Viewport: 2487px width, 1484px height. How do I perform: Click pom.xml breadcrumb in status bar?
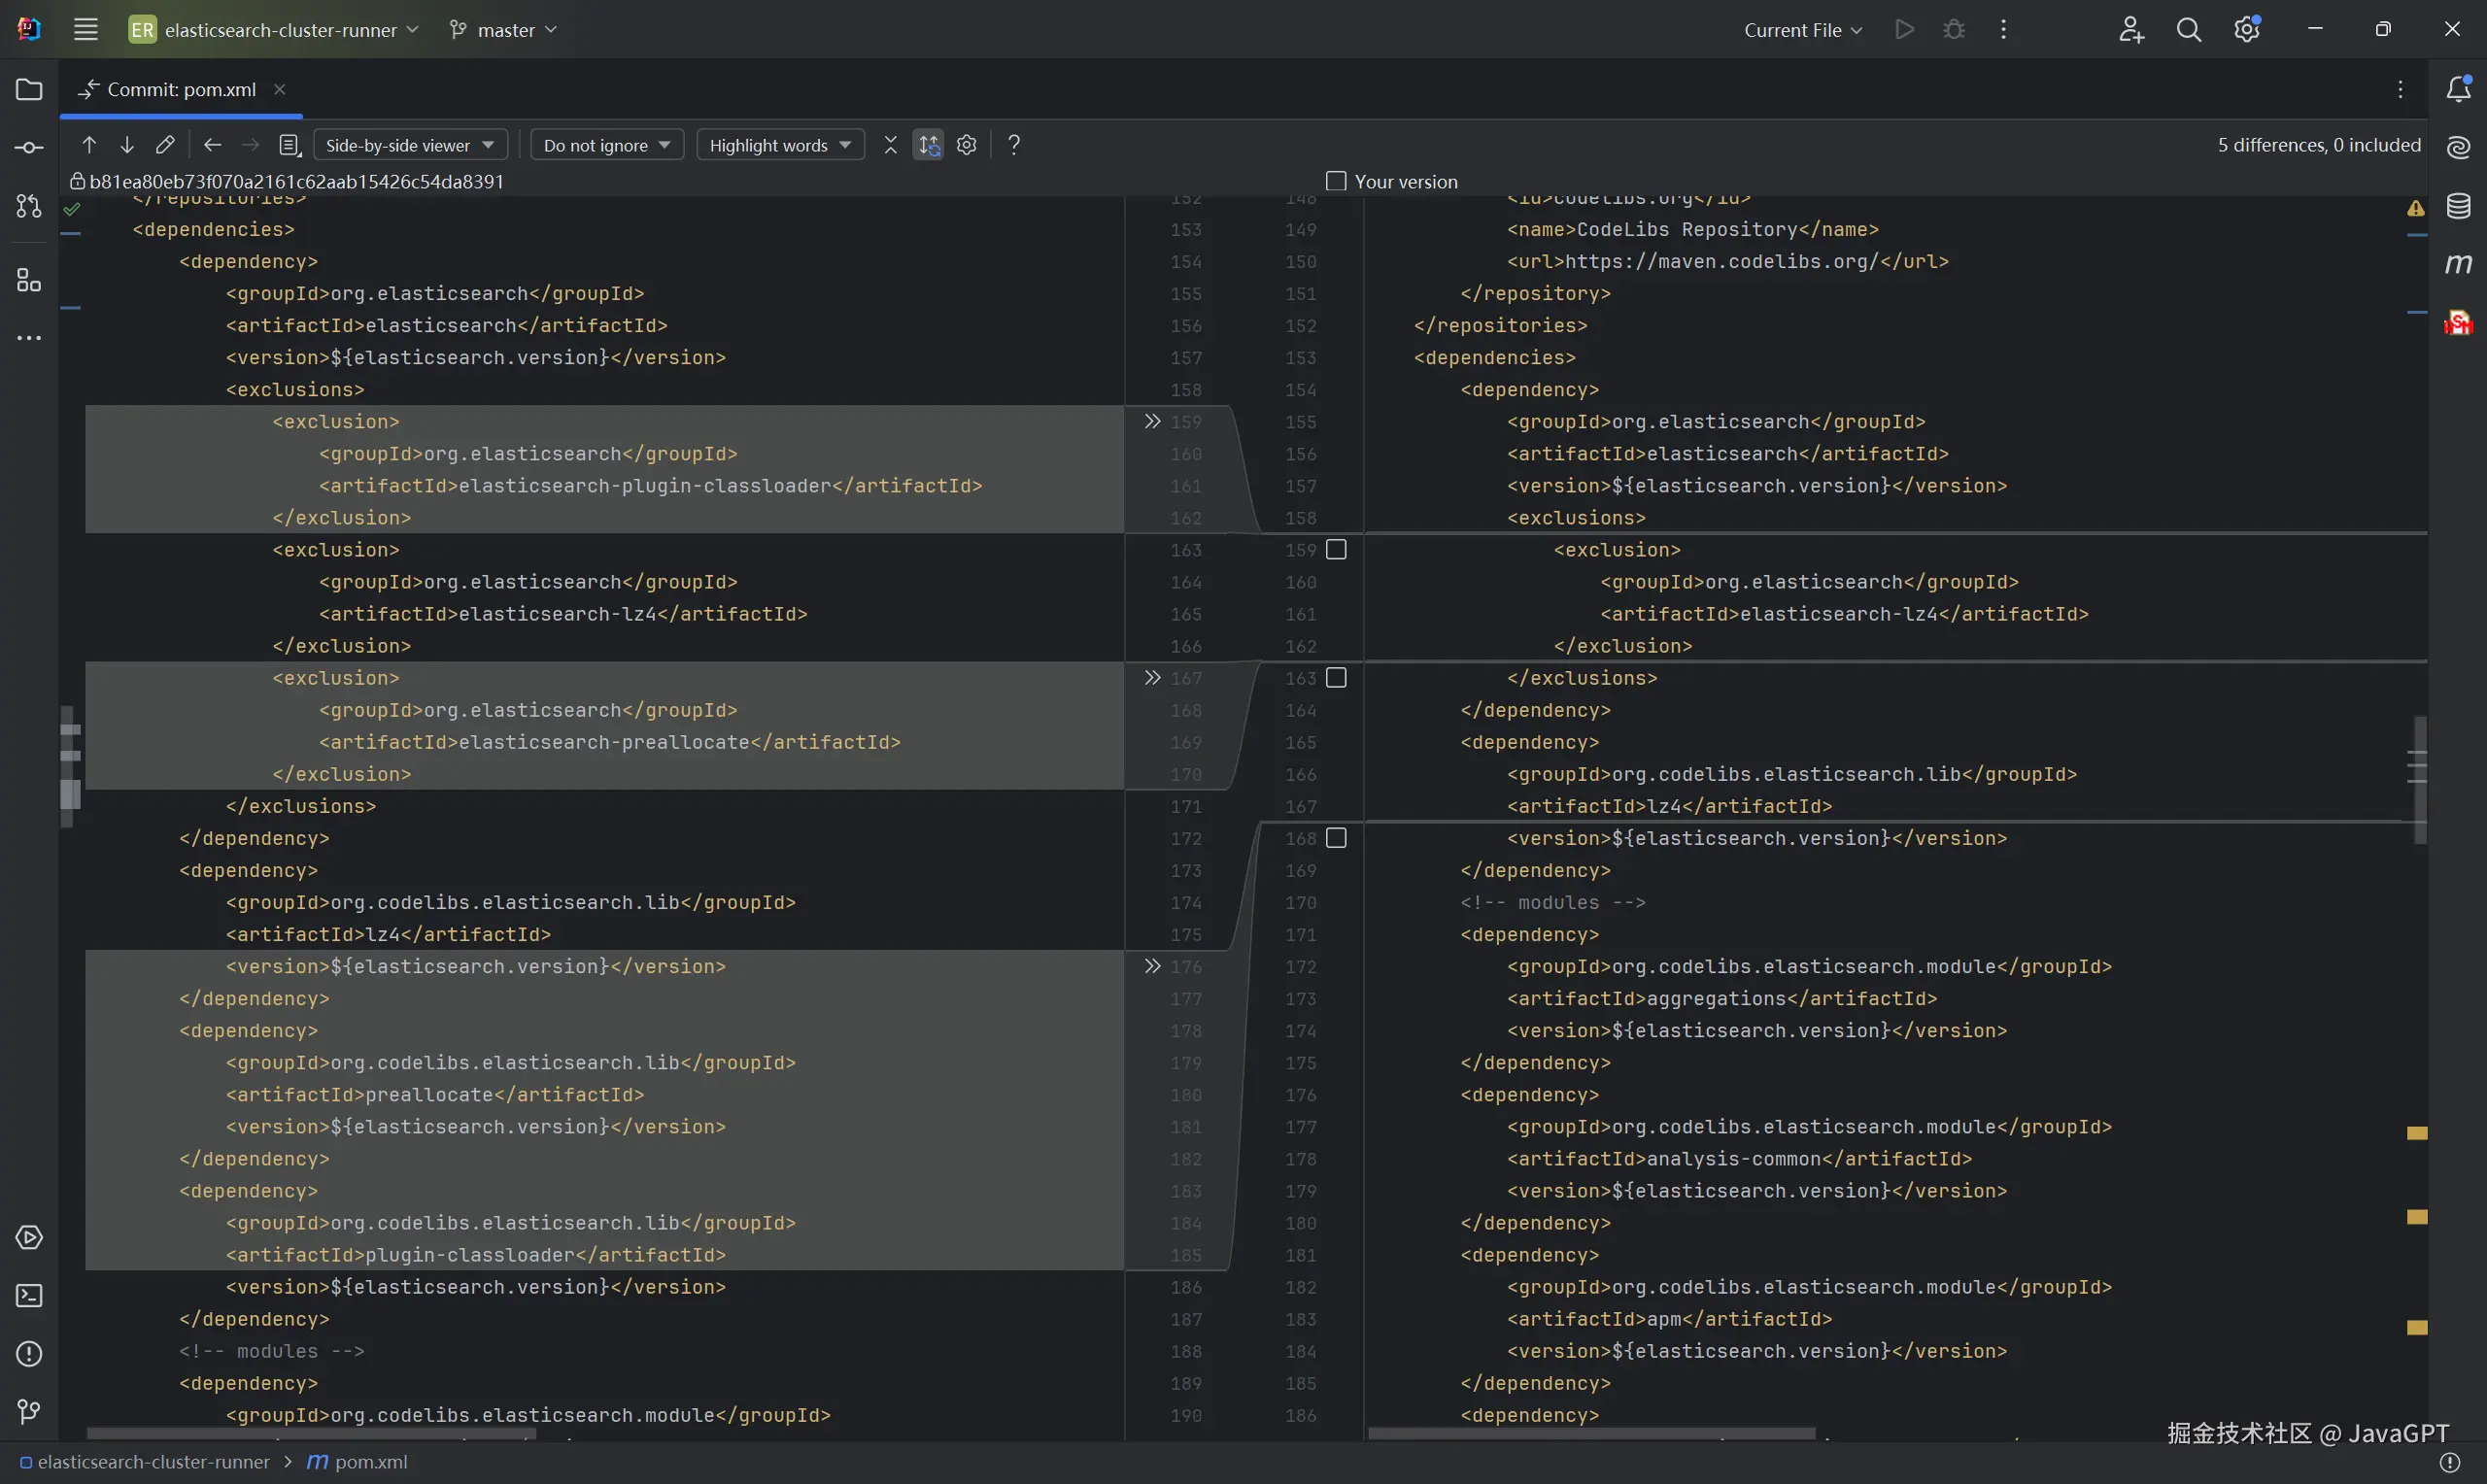[370, 1462]
